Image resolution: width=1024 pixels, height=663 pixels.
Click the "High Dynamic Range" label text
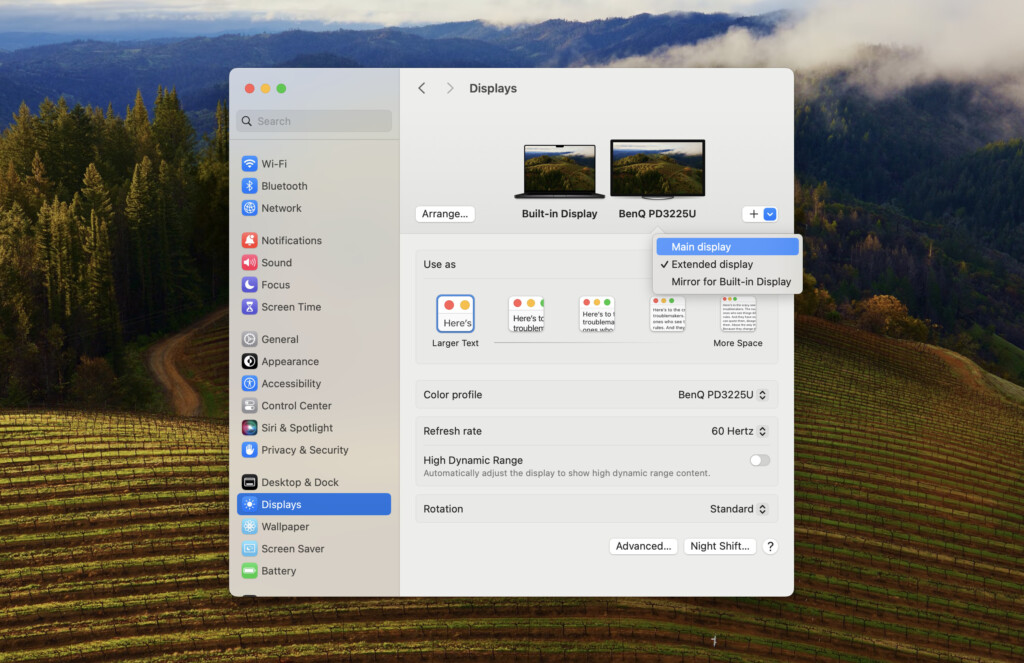(x=473, y=460)
